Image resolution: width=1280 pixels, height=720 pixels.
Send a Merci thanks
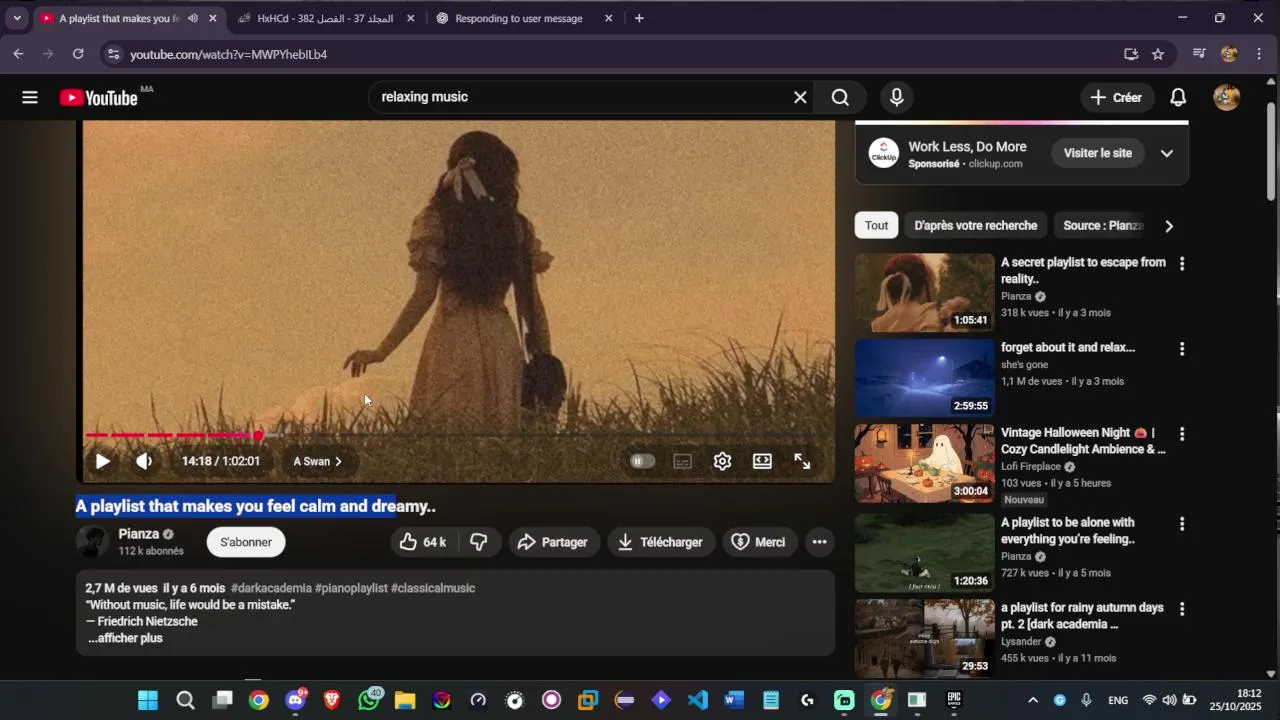click(x=760, y=542)
